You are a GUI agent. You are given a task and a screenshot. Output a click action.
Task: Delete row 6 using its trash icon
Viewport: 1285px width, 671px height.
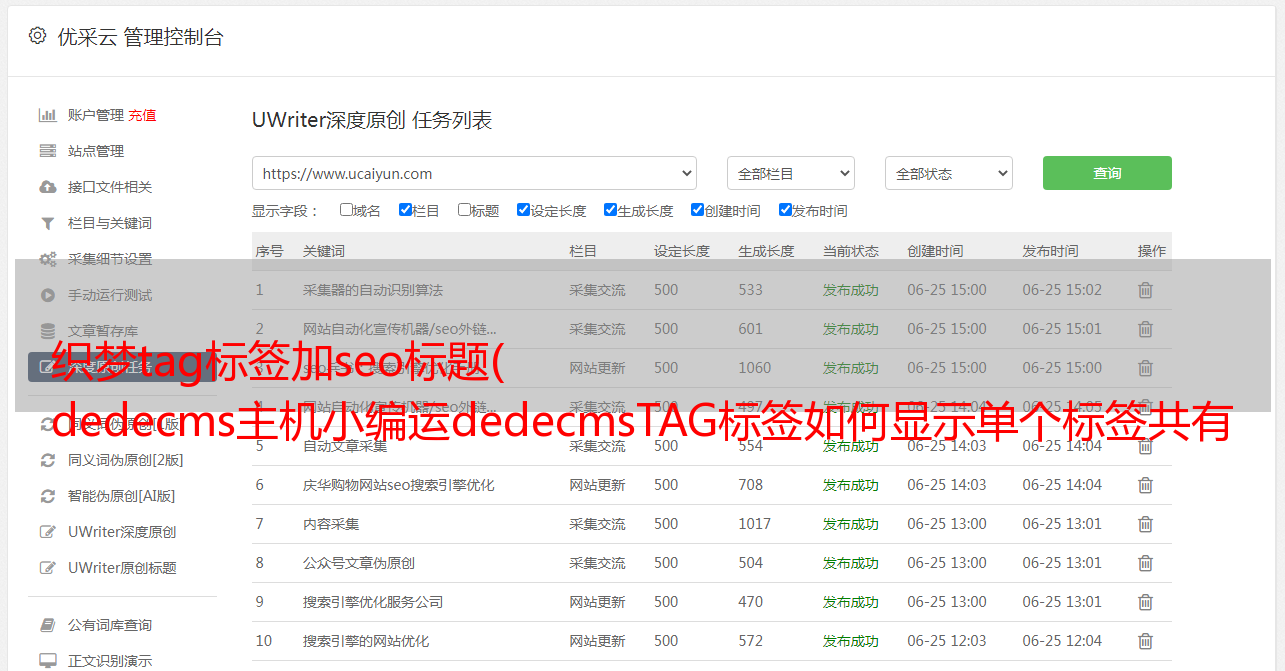tap(1145, 485)
